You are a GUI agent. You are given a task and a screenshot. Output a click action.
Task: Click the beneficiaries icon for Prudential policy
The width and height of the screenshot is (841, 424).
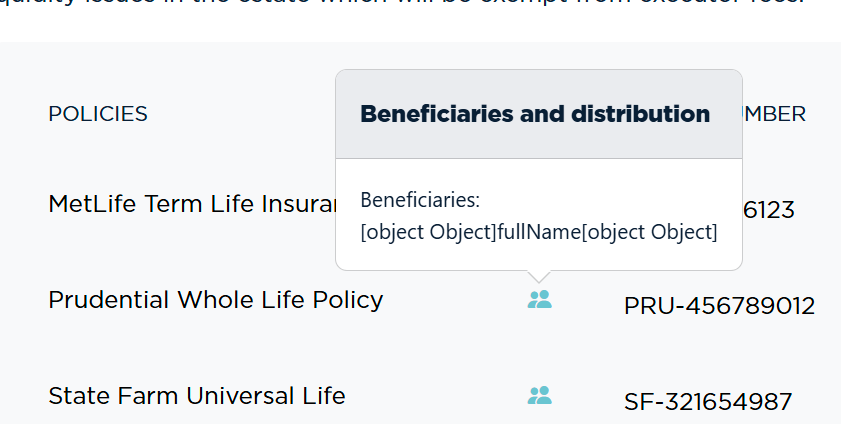tap(539, 299)
